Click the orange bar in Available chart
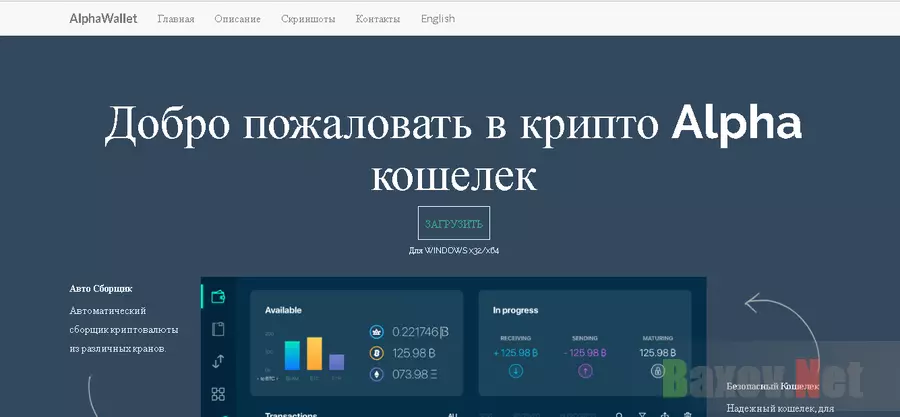Viewport: 900px width, 417px height. tap(315, 353)
